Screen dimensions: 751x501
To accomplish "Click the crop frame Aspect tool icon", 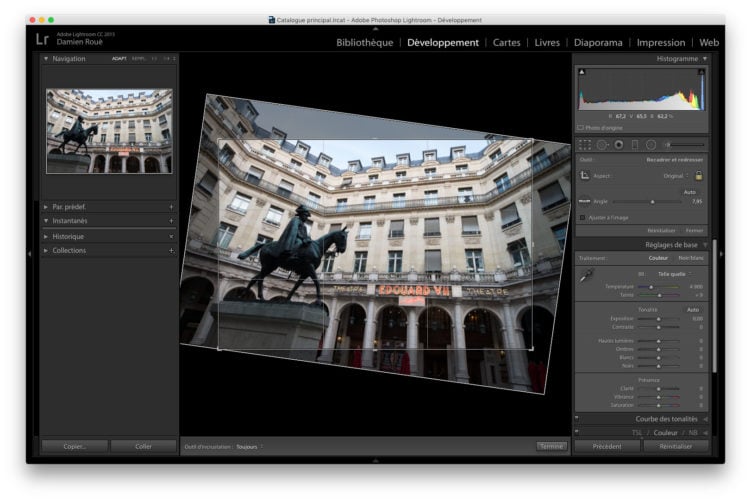I will (x=585, y=175).
